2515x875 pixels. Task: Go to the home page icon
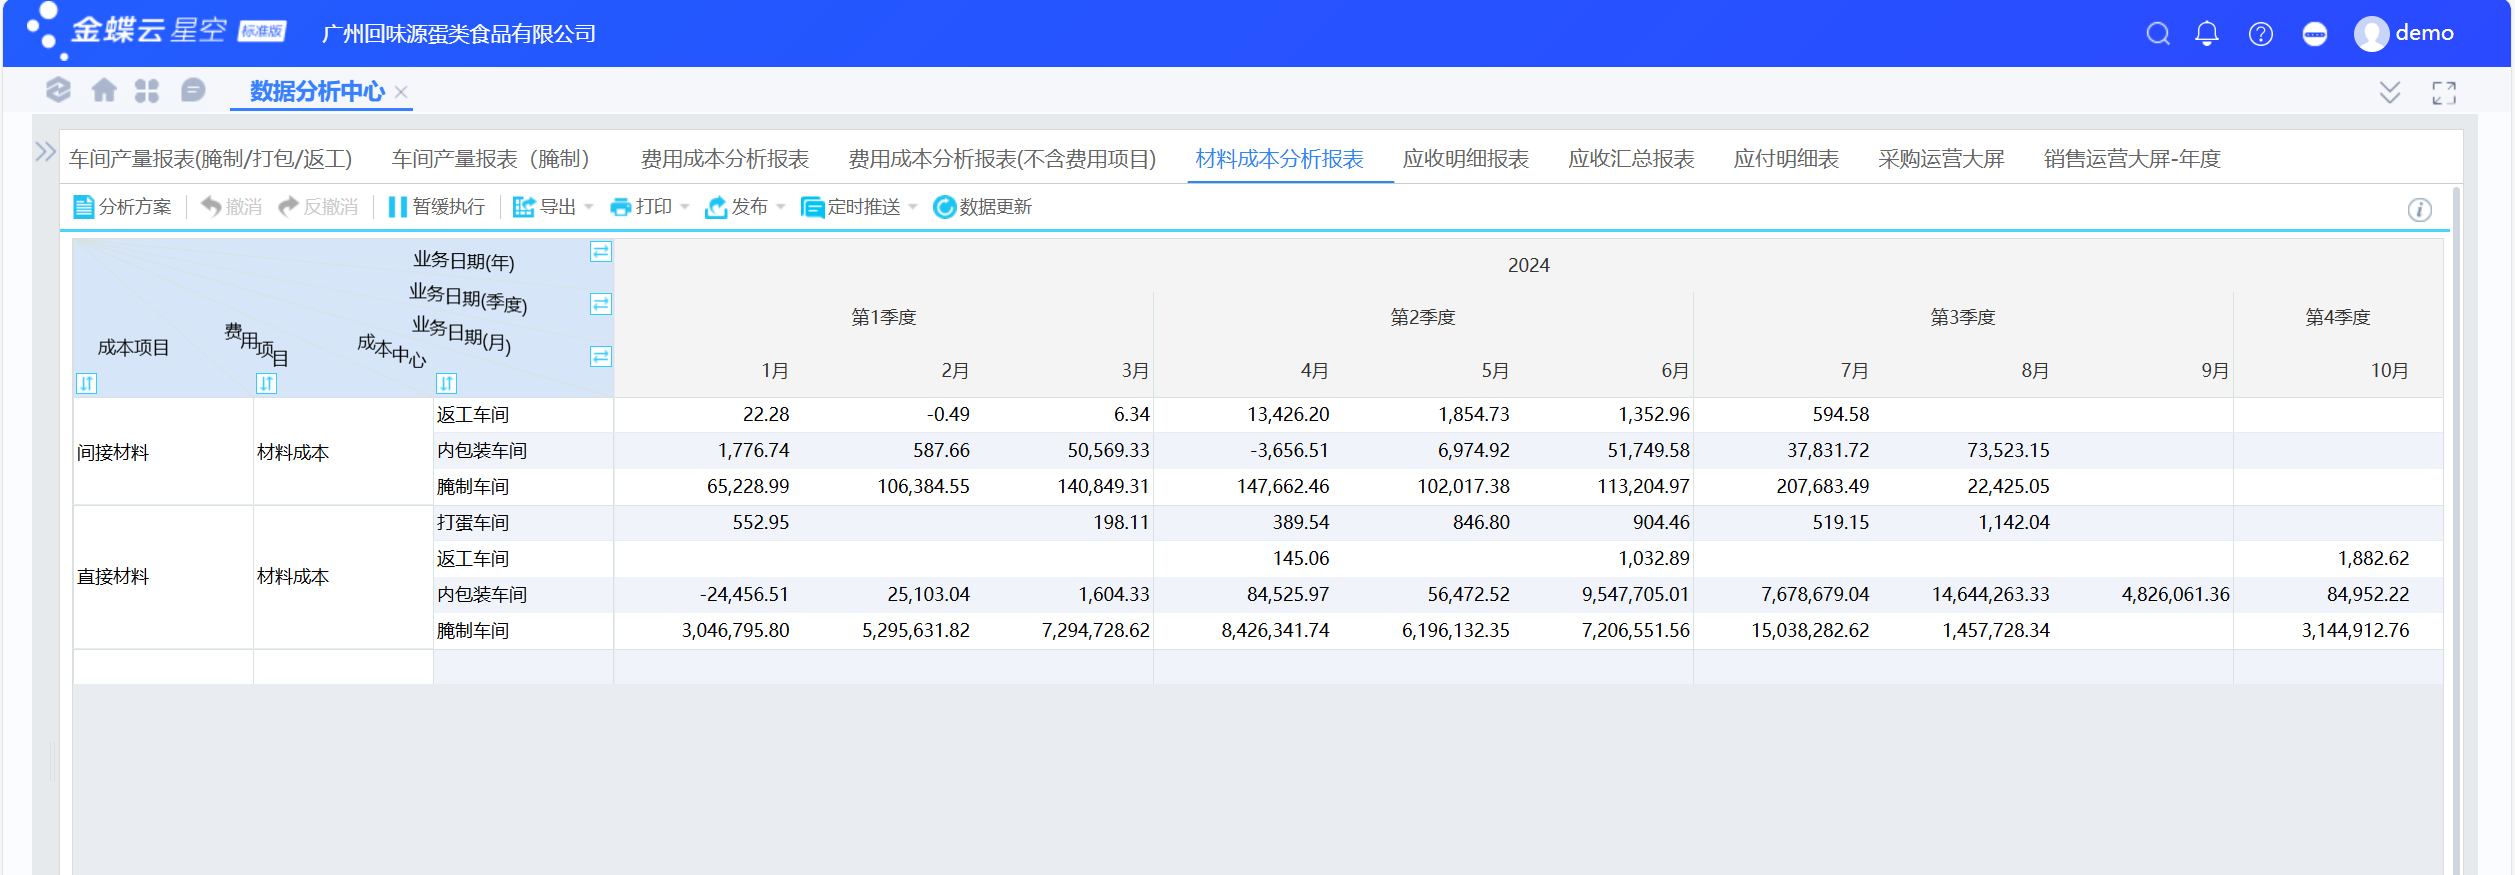coord(104,91)
